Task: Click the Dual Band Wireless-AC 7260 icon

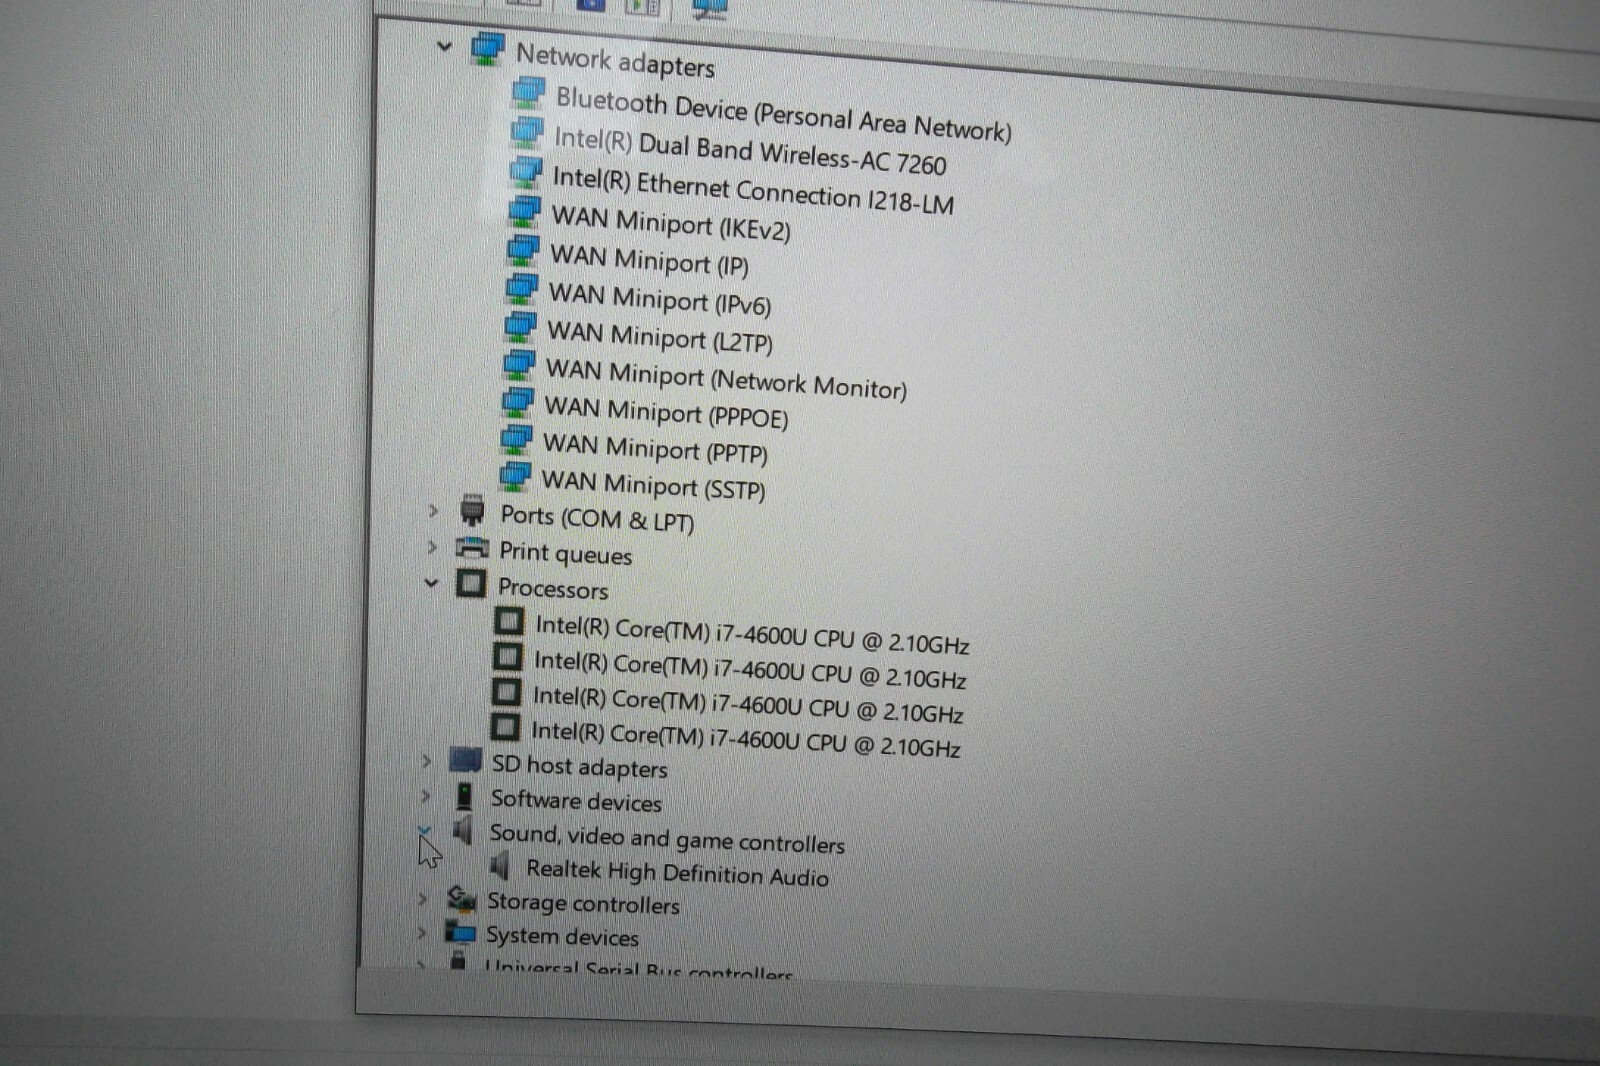Action: click(x=527, y=132)
